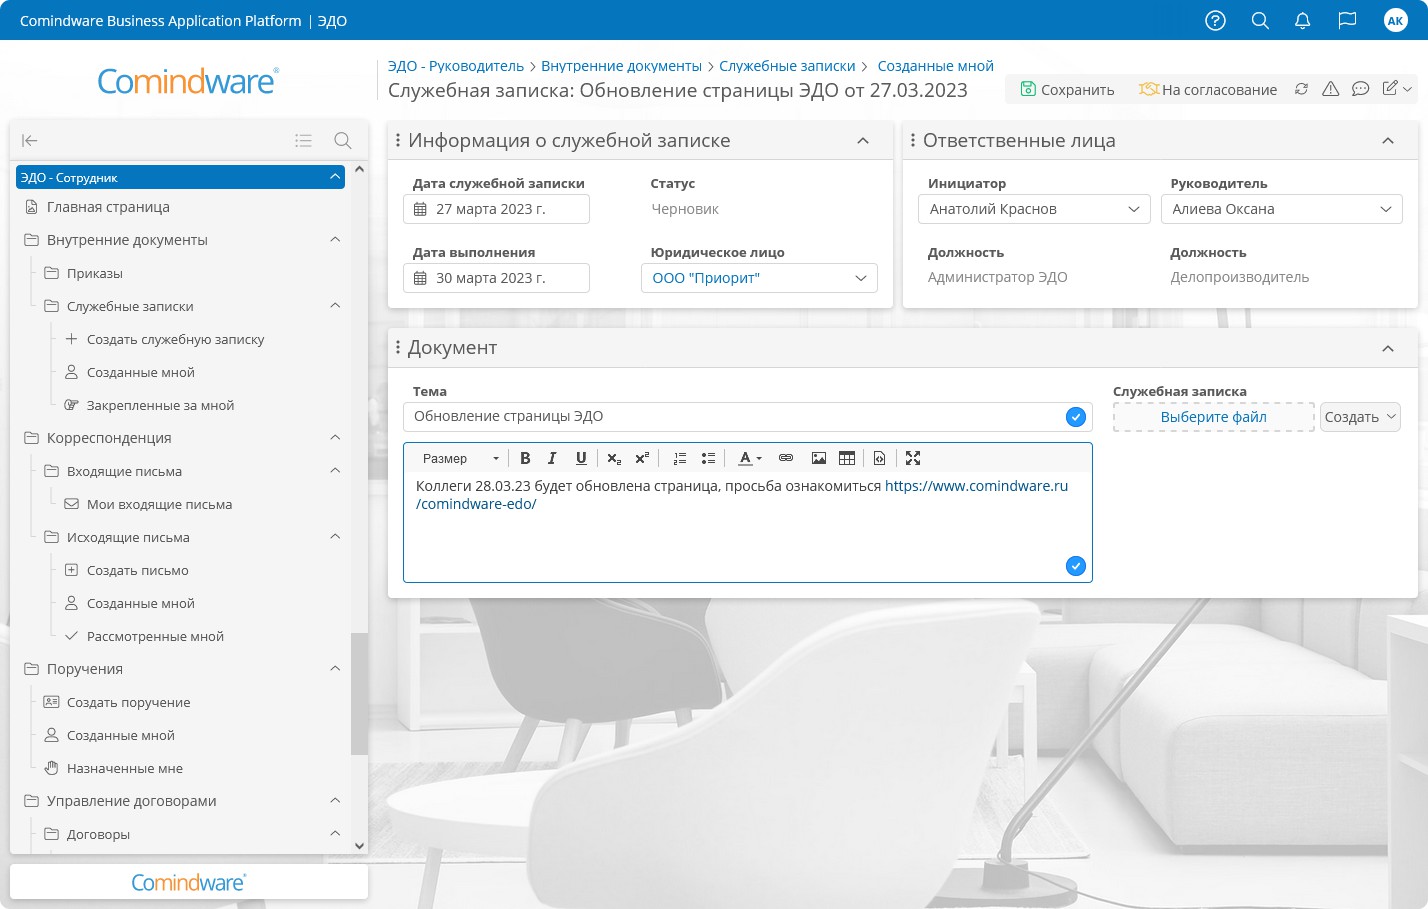Screen dimensions: 1428x909
Task: Go to Служебные записки breadcrumb
Action: click(x=787, y=66)
